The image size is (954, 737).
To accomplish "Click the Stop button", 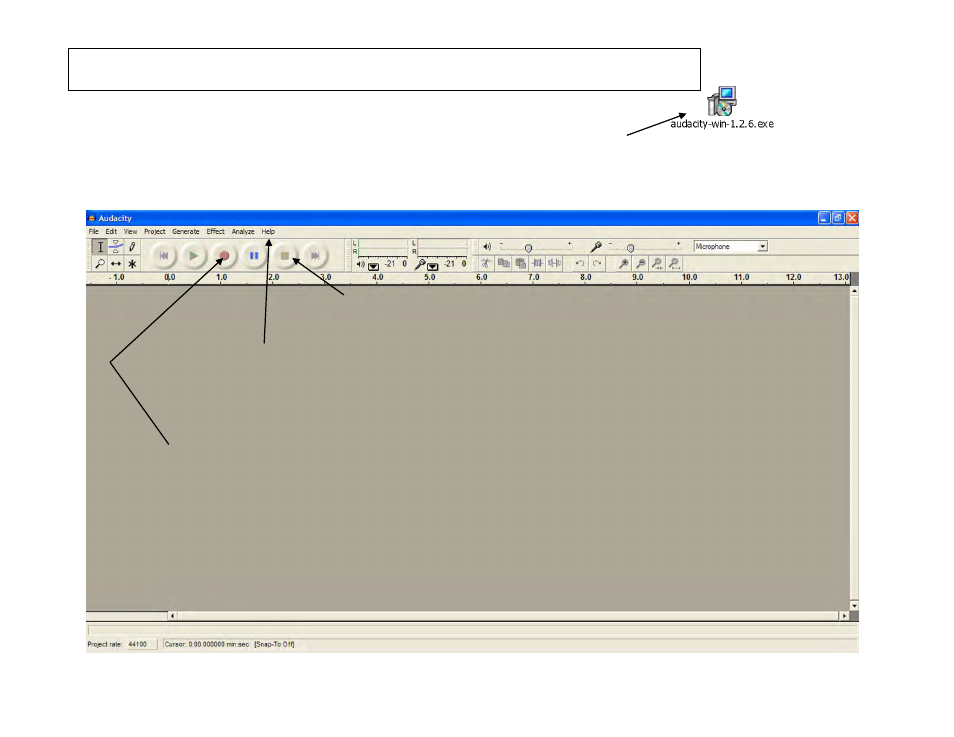I will [285, 256].
